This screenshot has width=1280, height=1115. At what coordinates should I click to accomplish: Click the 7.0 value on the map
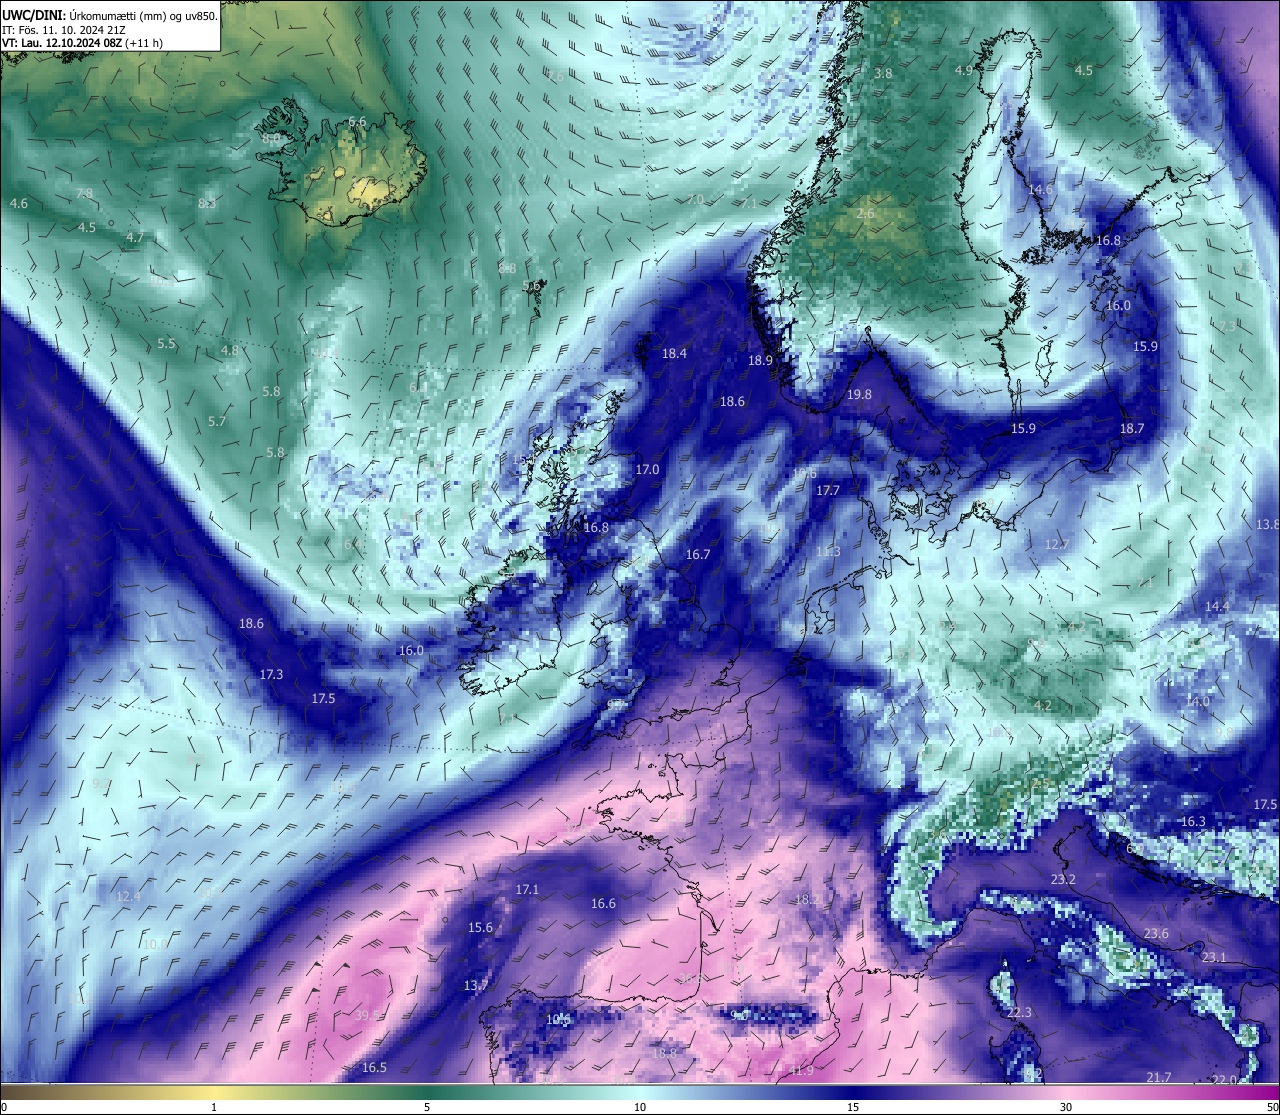(x=695, y=200)
